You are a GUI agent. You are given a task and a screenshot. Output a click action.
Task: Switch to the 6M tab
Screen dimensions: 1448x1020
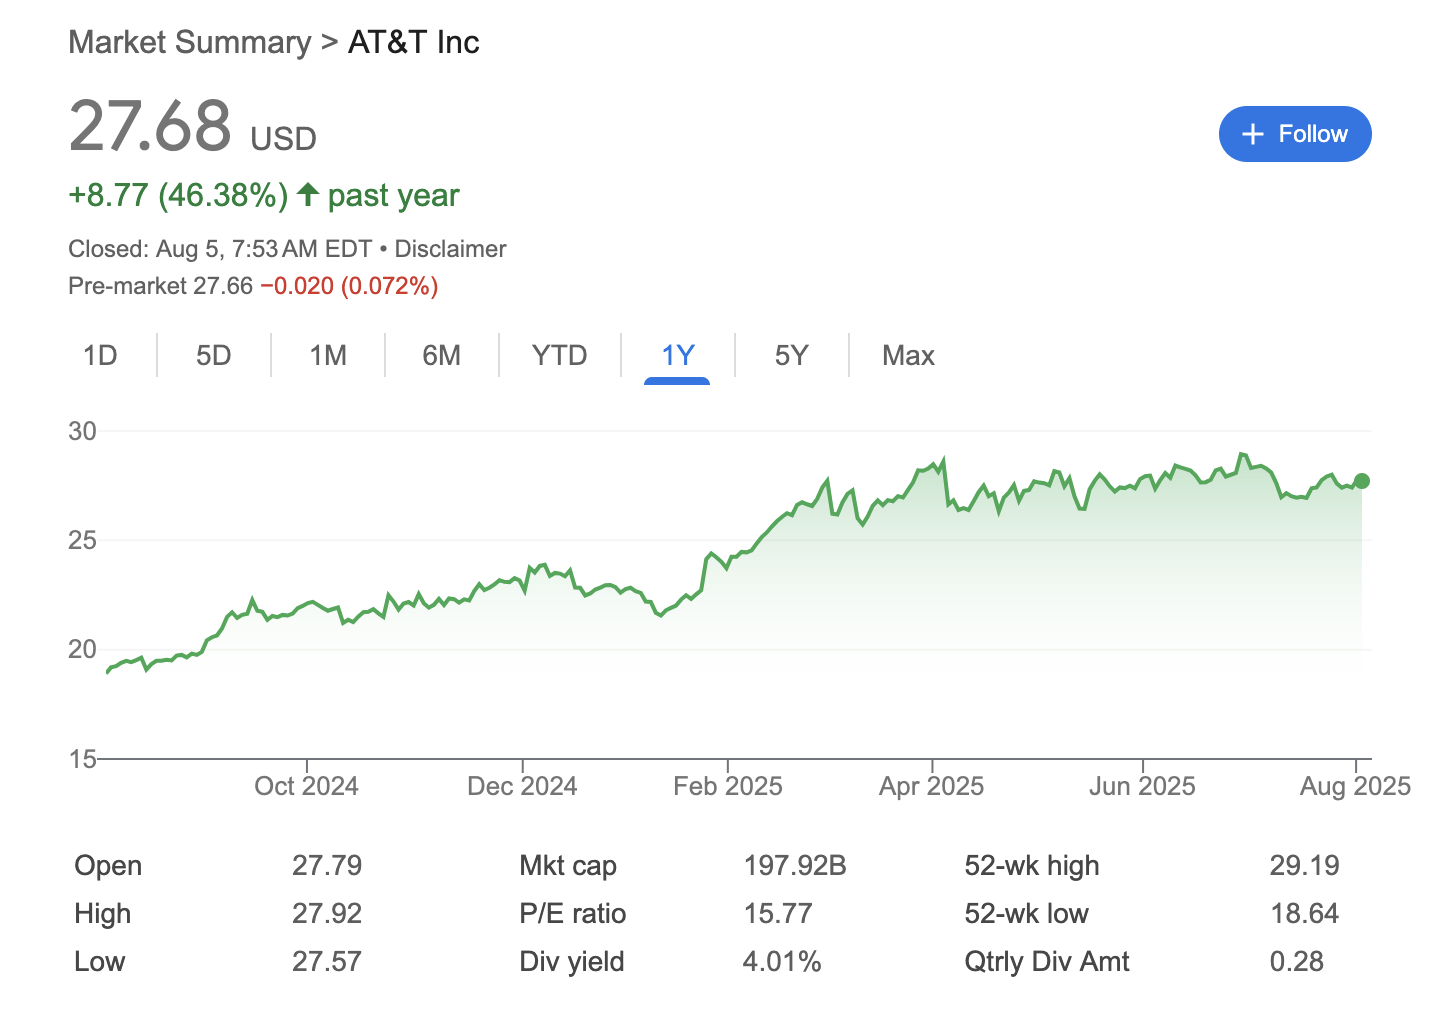(441, 356)
